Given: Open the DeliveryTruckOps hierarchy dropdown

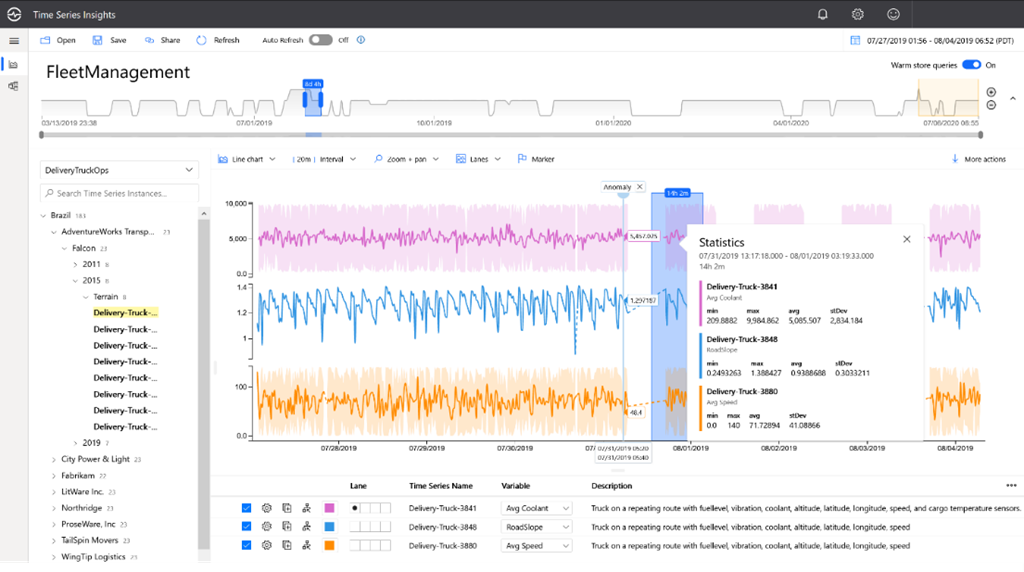Looking at the screenshot, I should (119, 170).
